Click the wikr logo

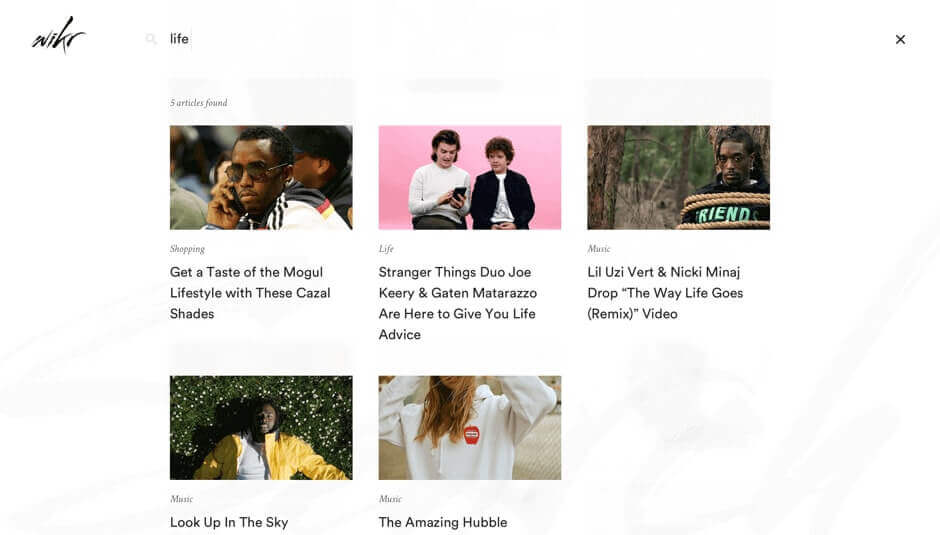(x=59, y=35)
